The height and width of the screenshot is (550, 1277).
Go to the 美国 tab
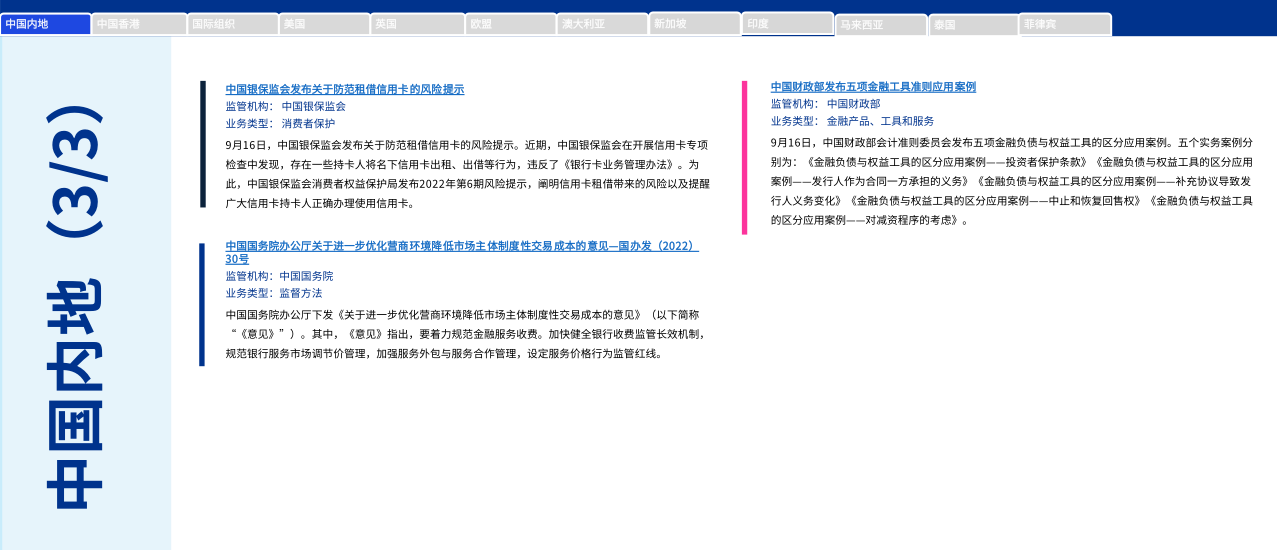[324, 24]
